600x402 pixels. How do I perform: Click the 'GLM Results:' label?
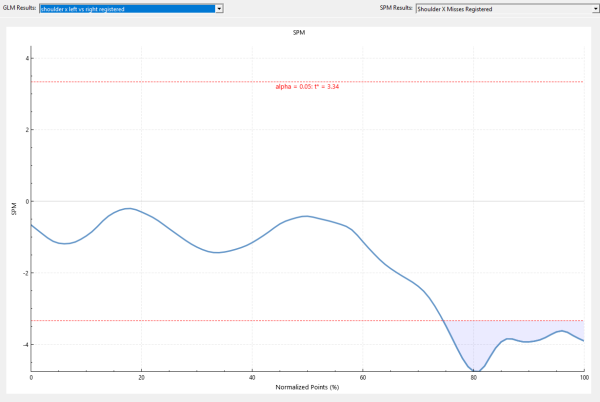coord(20,8)
